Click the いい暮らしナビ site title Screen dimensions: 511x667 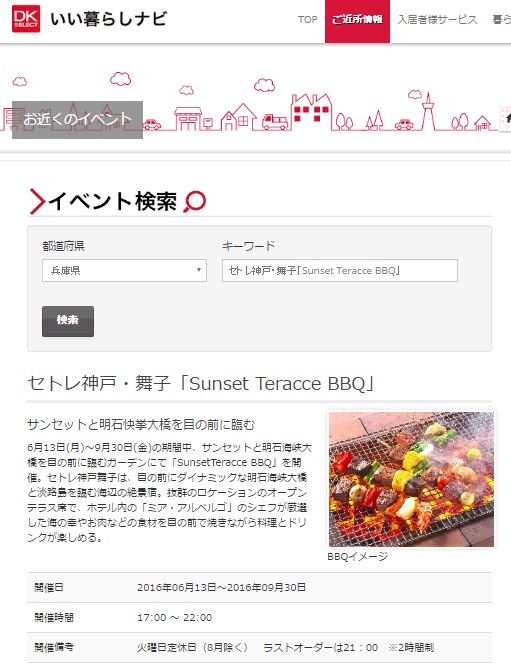pos(109,19)
